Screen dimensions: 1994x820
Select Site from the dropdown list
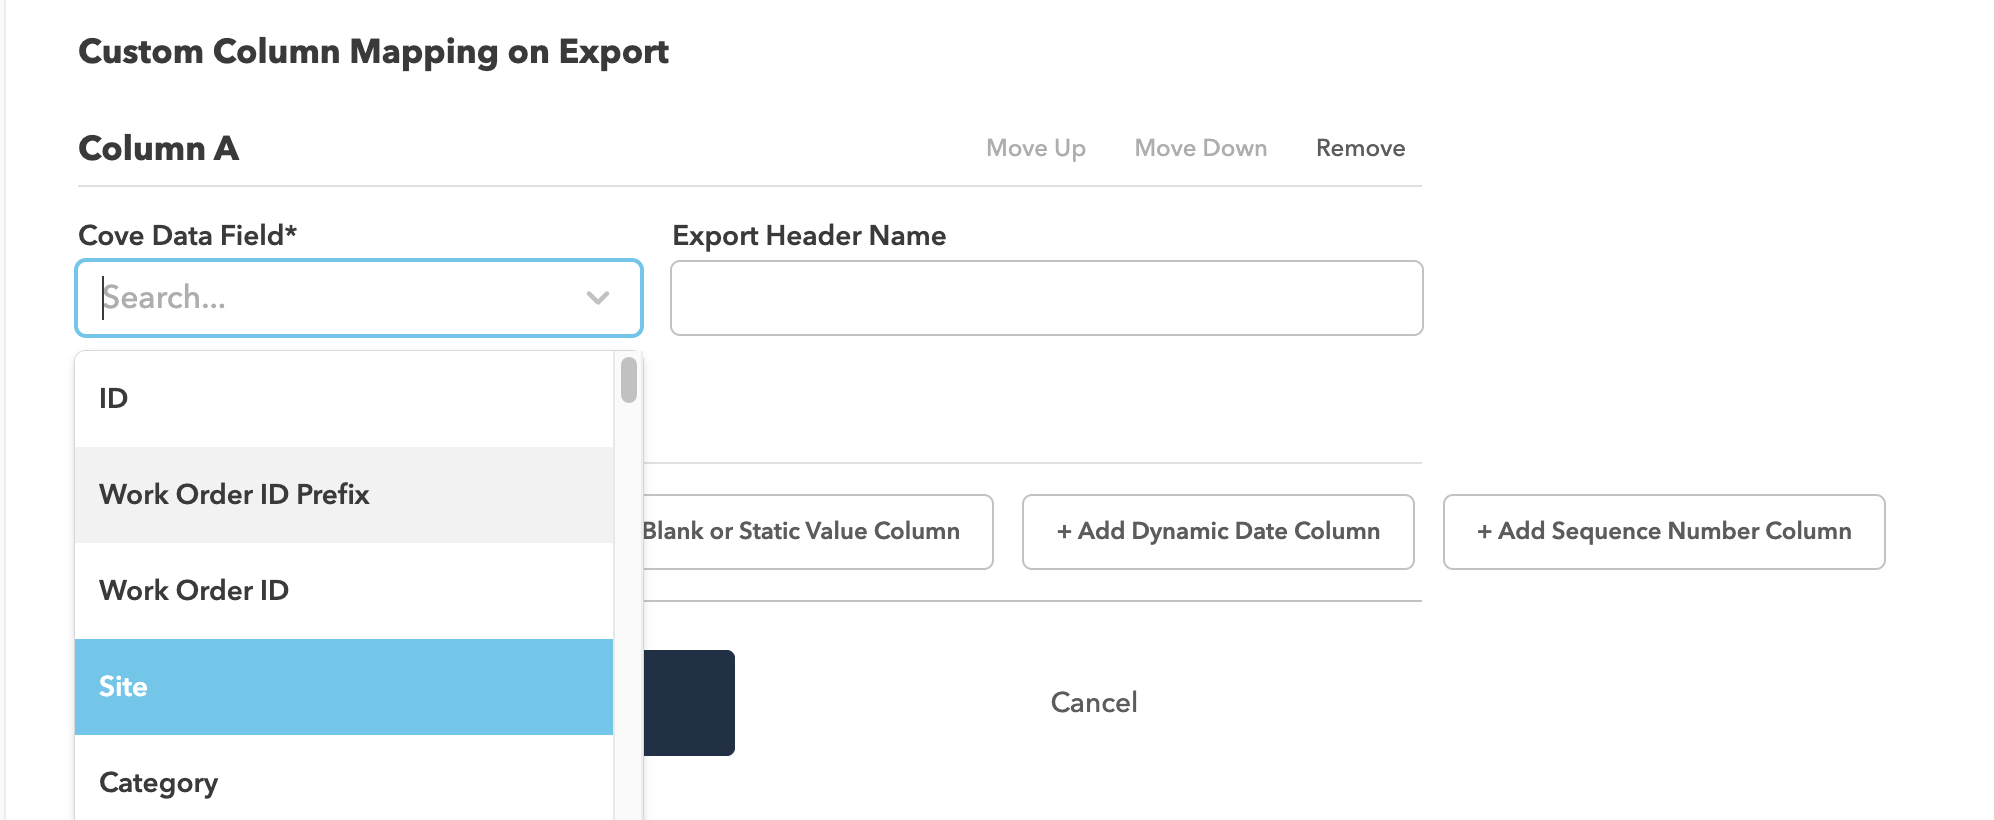tap(344, 687)
